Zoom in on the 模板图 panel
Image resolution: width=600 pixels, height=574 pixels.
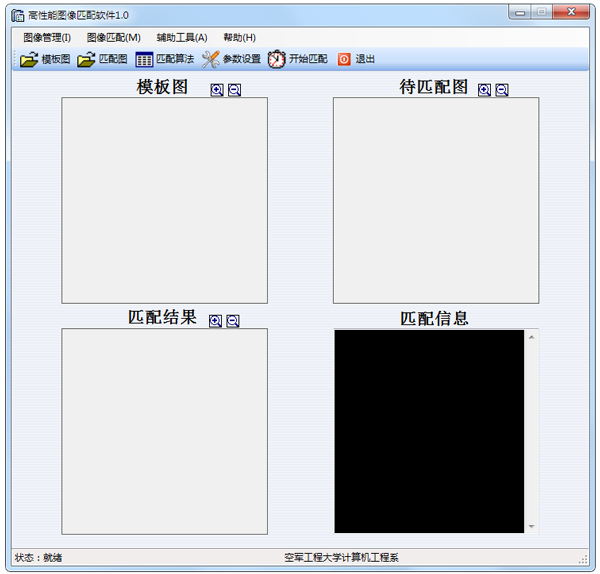click(x=217, y=90)
